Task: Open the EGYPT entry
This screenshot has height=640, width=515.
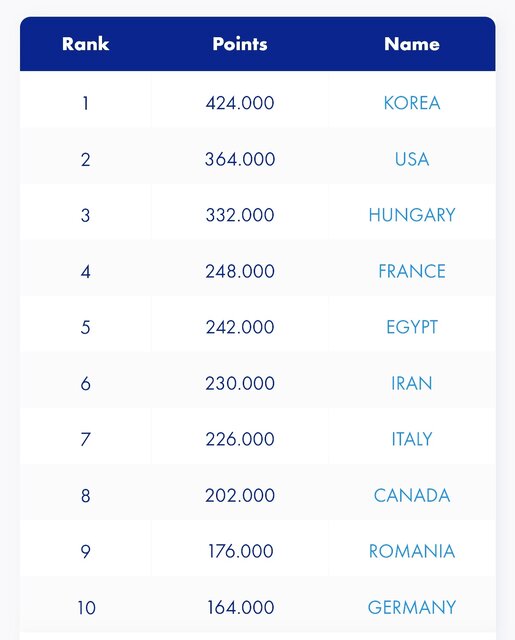Action: click(412, 327)
